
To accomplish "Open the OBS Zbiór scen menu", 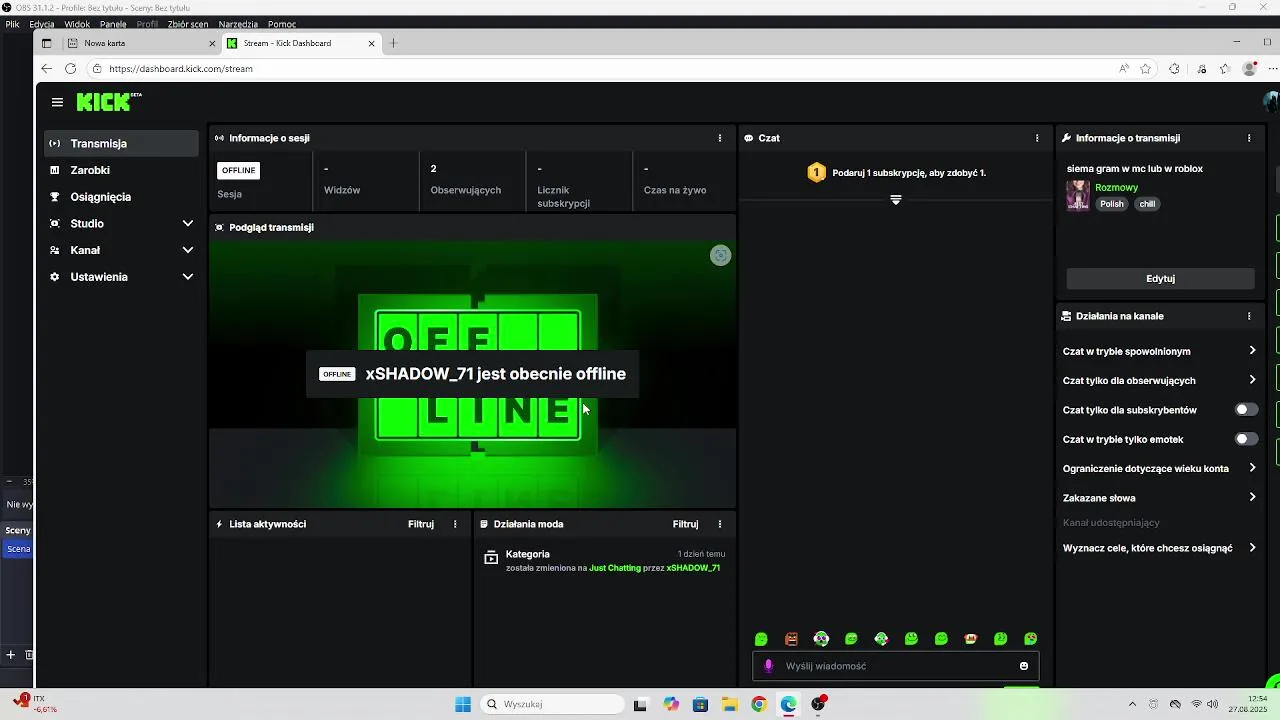I will click(x=187, y=23).
